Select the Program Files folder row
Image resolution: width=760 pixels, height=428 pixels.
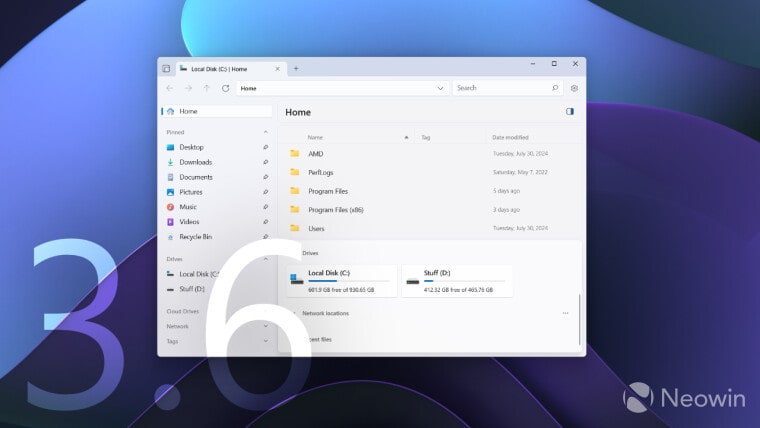430,191
